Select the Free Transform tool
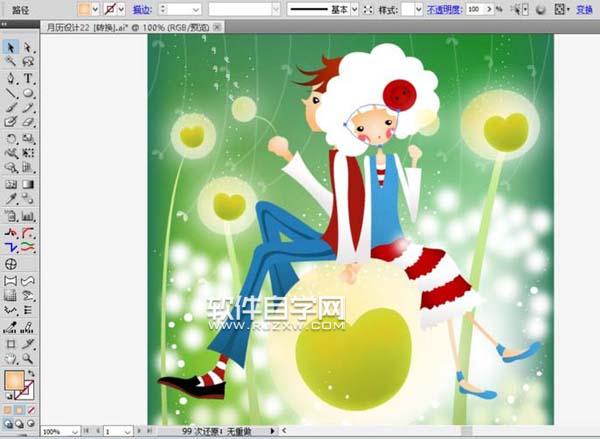The width and height of the screenshot is (600, 439). [x=28, y=153]
